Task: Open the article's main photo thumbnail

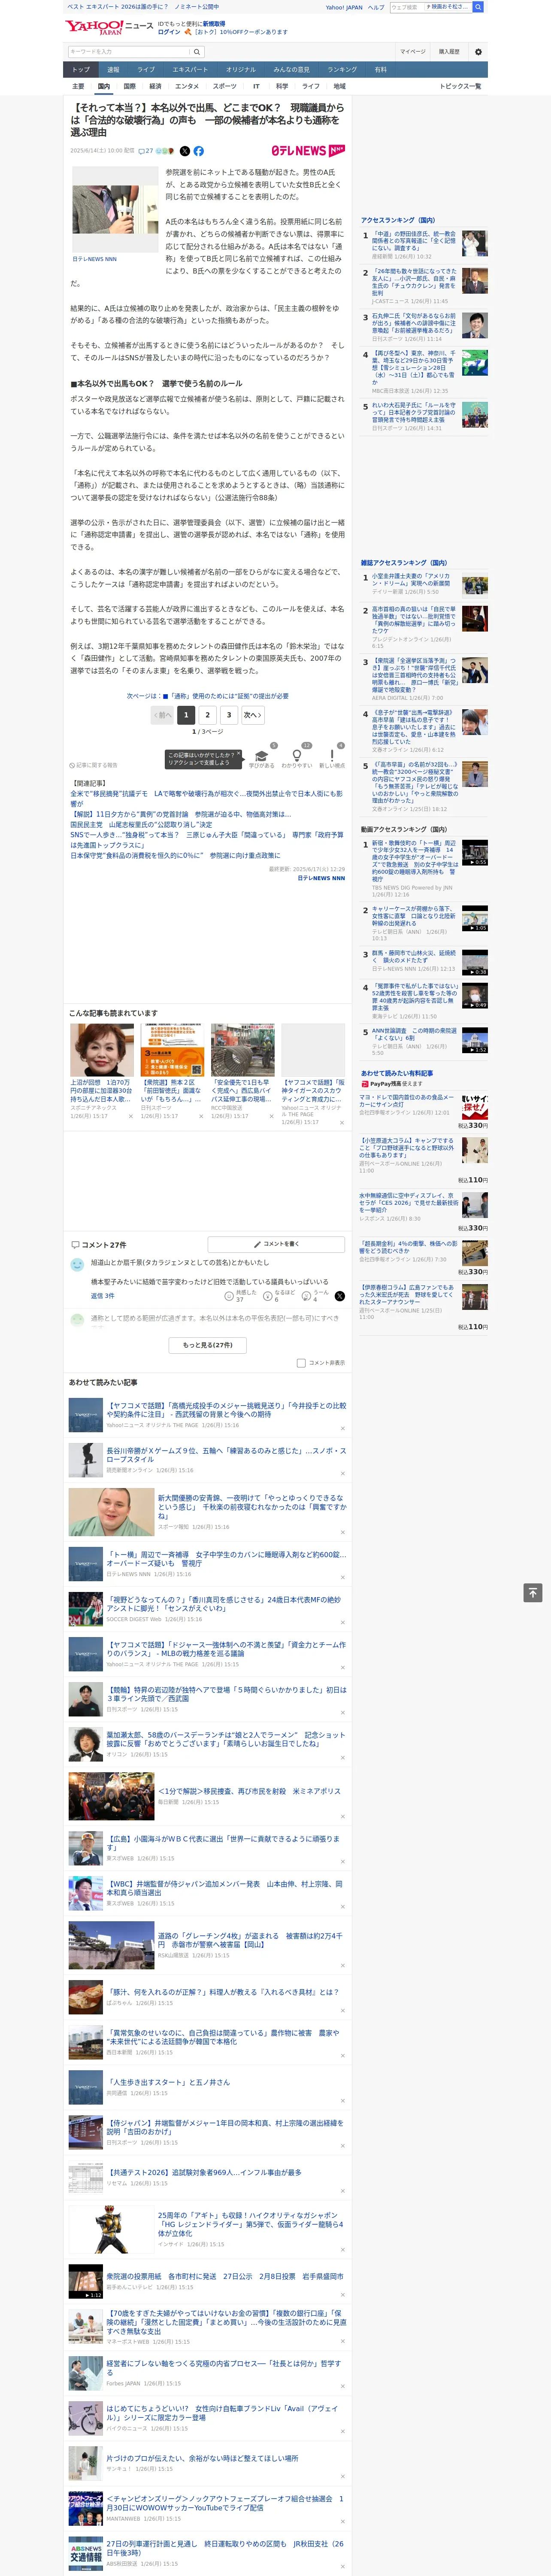Action: 115,209
